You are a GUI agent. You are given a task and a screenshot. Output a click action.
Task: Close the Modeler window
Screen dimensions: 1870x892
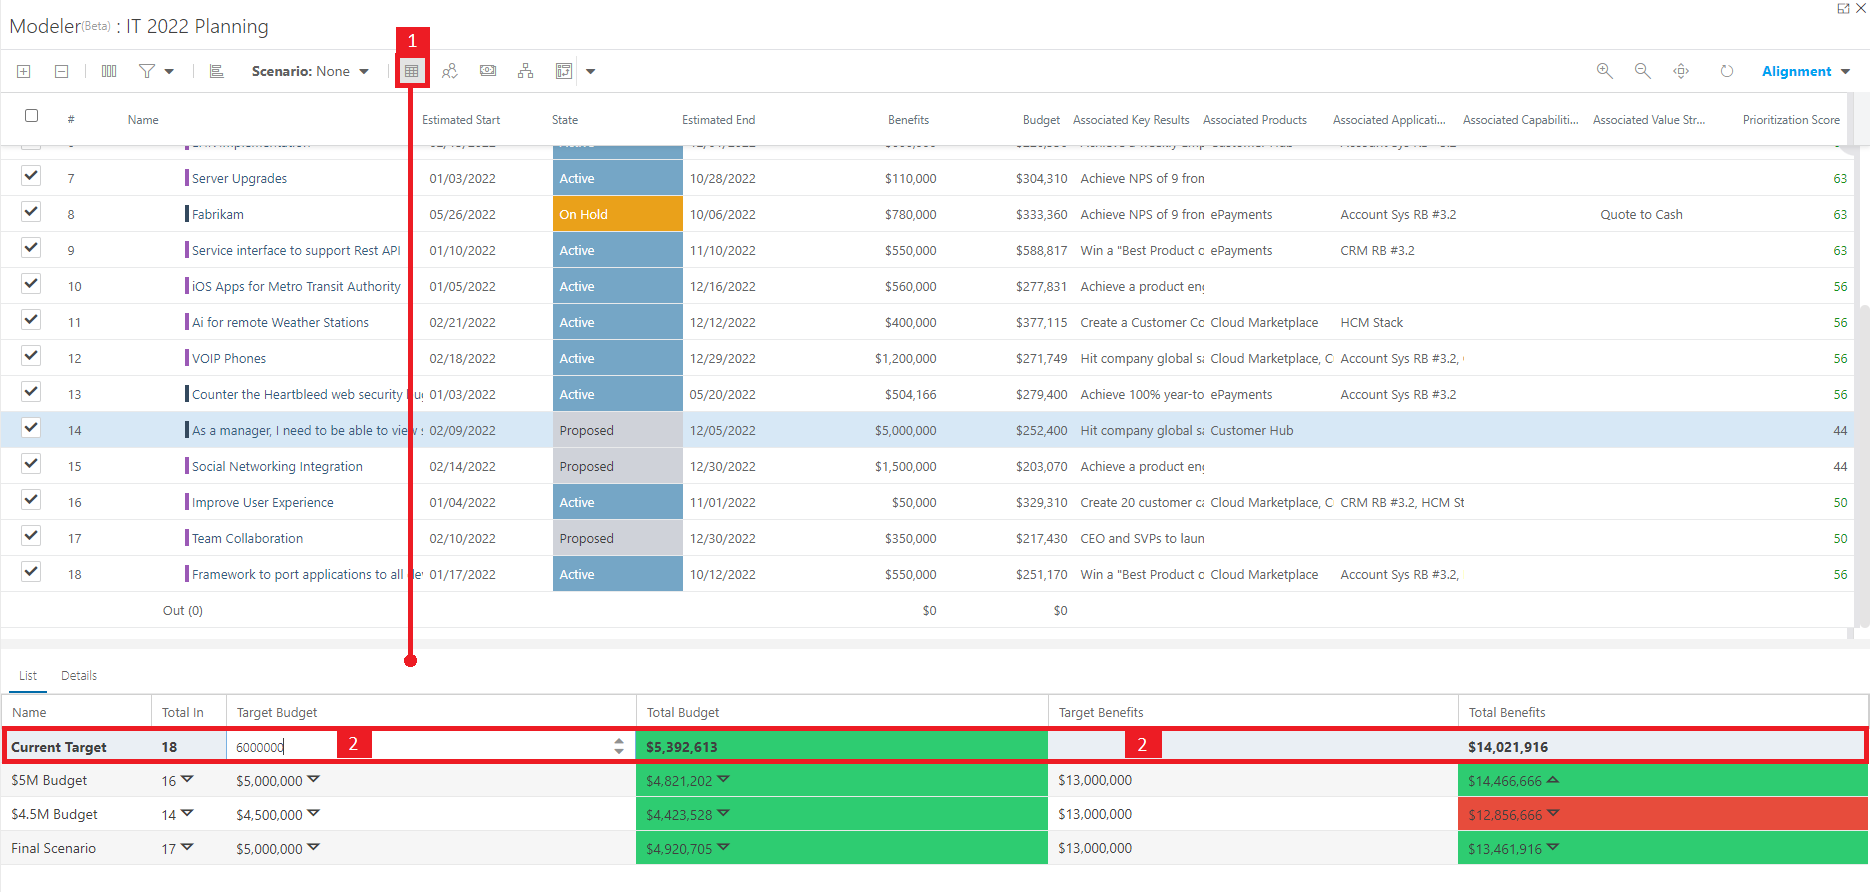point(1861,8)
